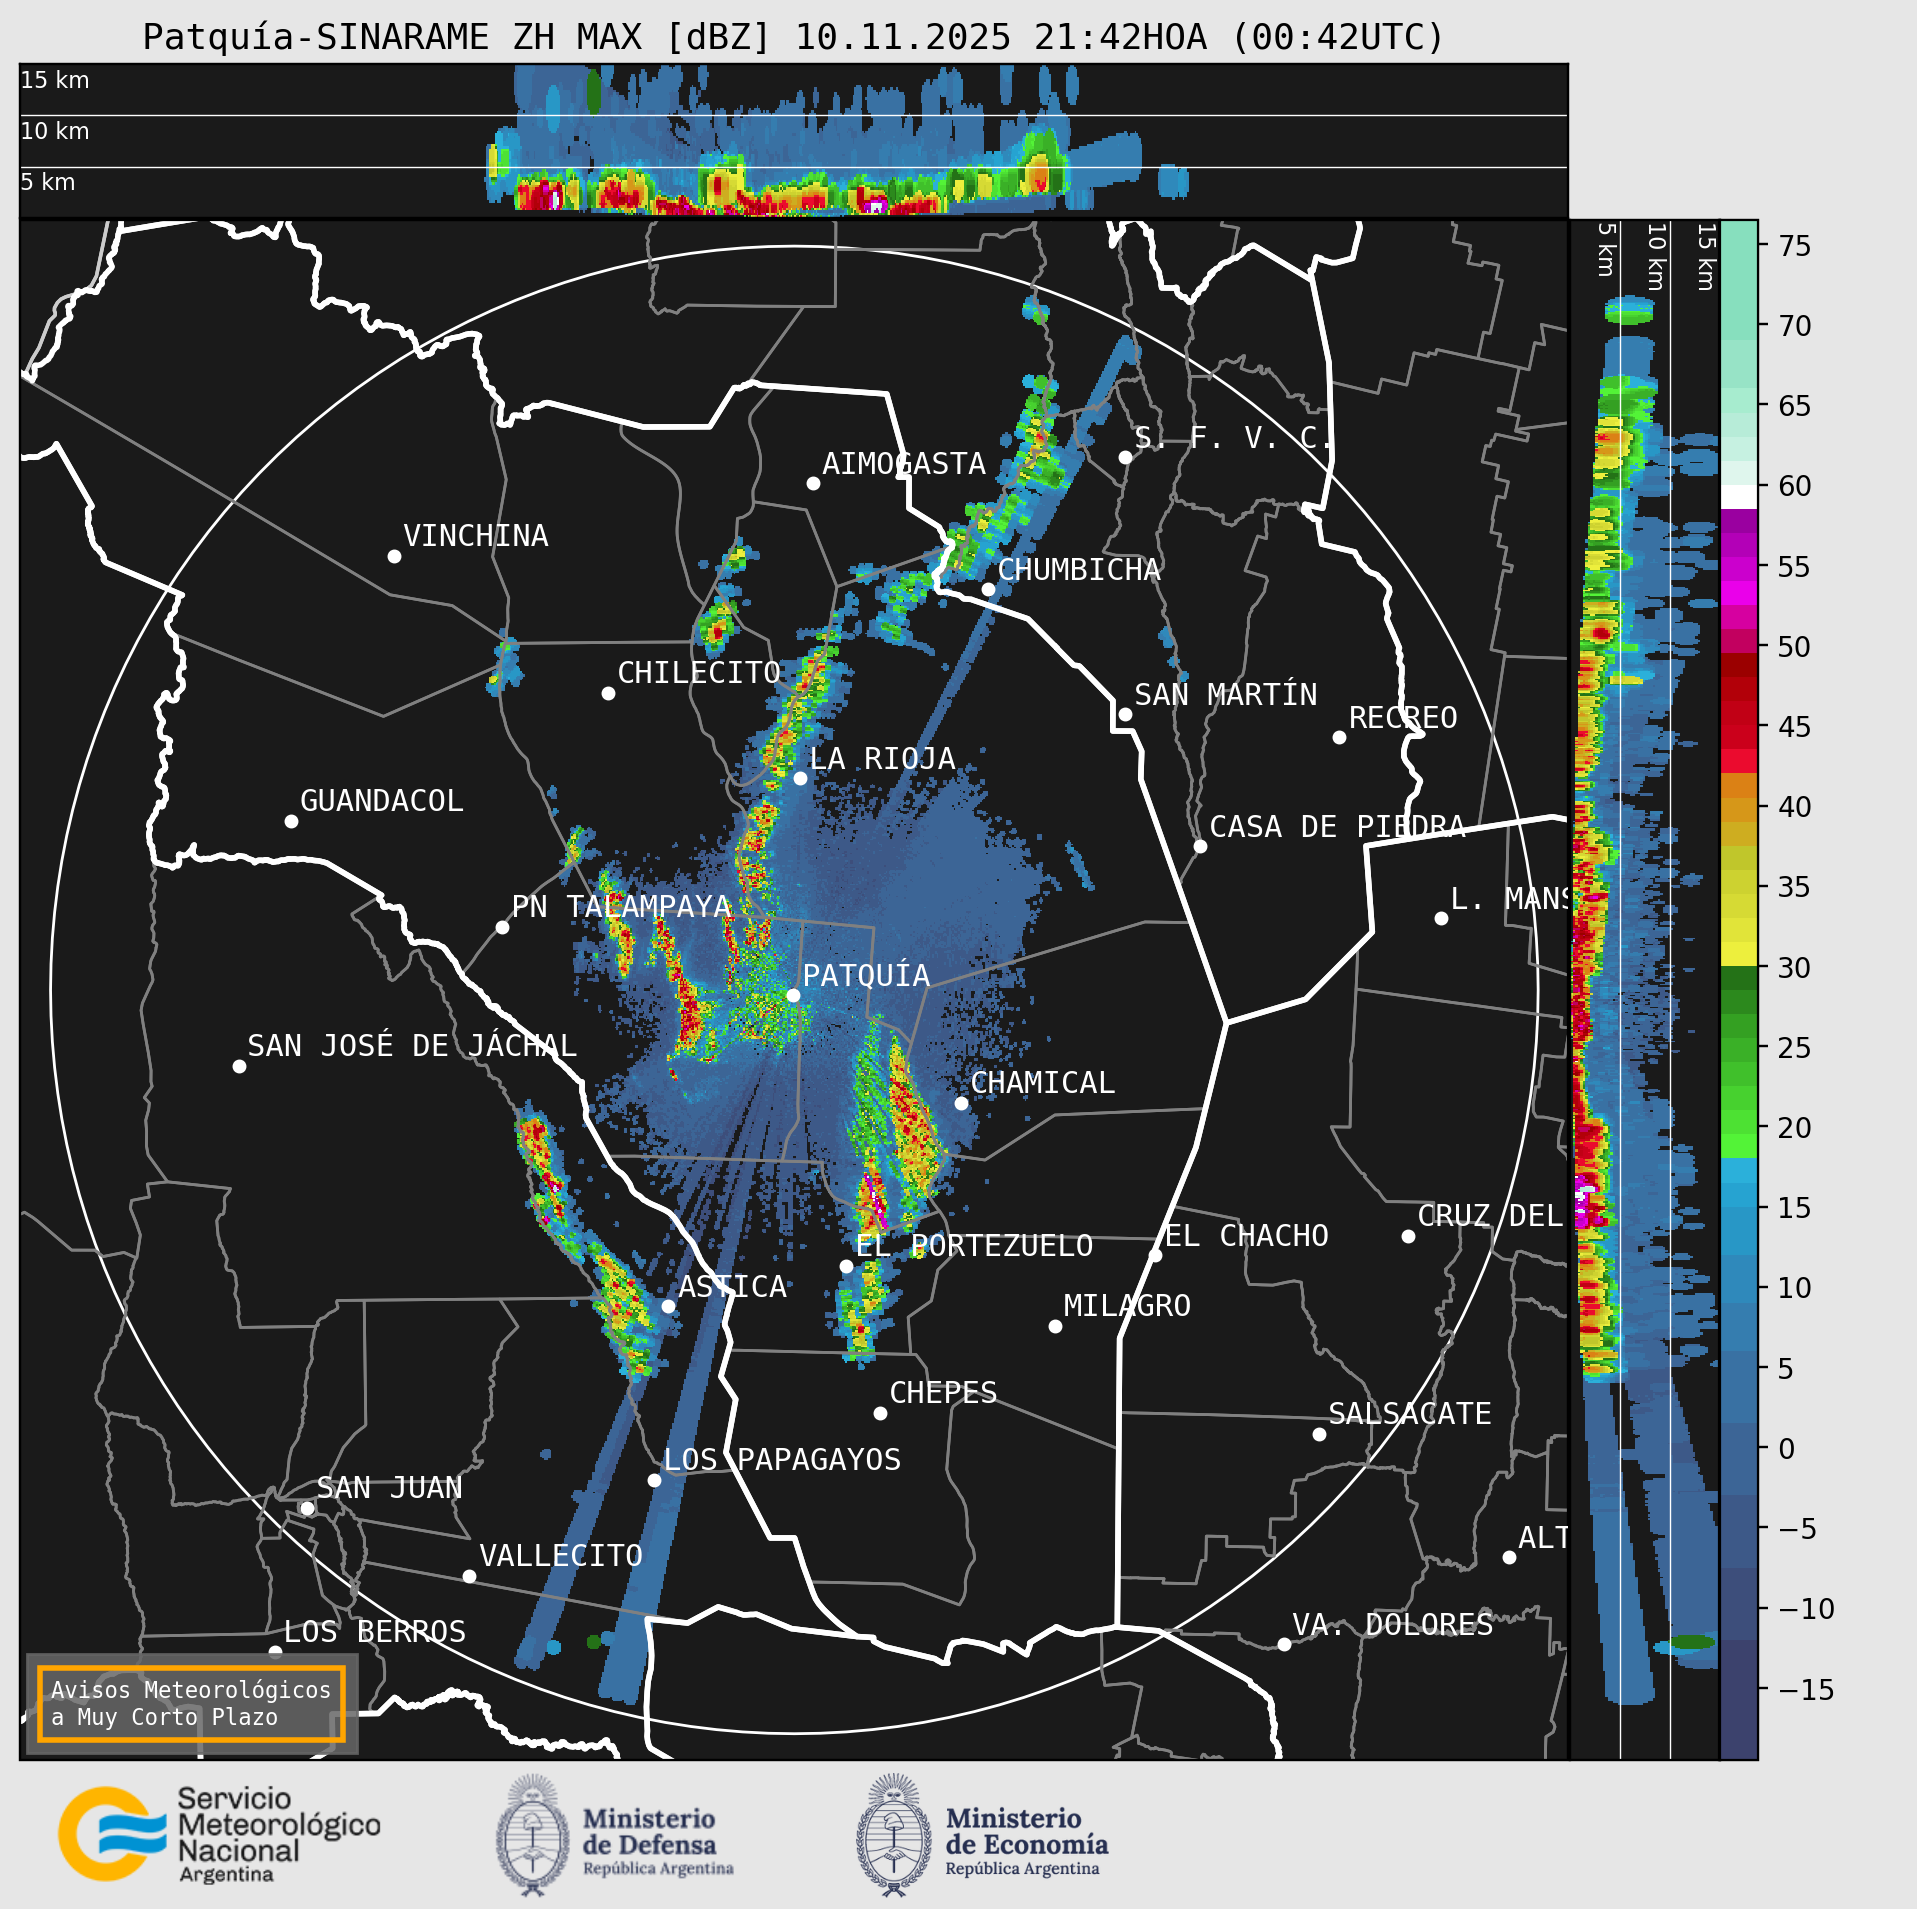
Task: Click the 75 tick label on colorbar
Action: (x=1795, y=245)
